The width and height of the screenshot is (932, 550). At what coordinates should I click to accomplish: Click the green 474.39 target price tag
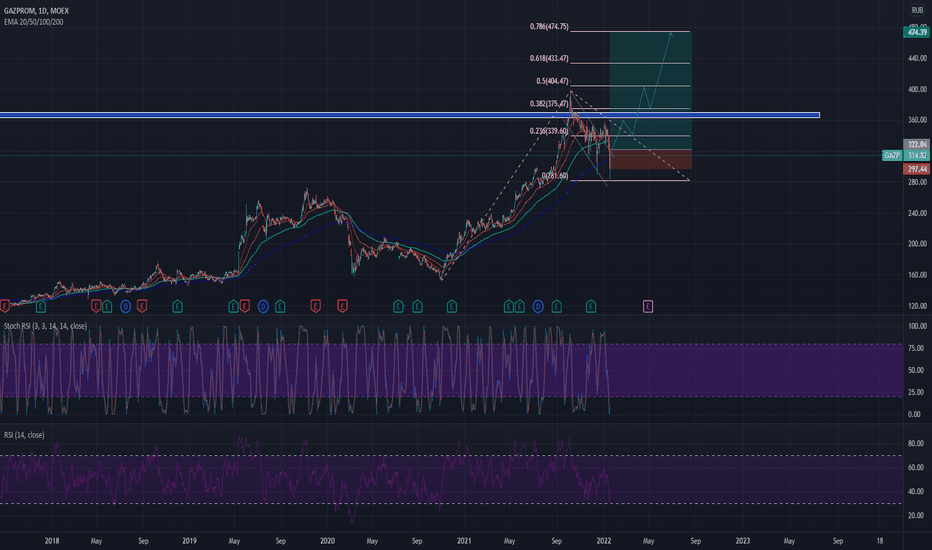(x=917, y=32)
